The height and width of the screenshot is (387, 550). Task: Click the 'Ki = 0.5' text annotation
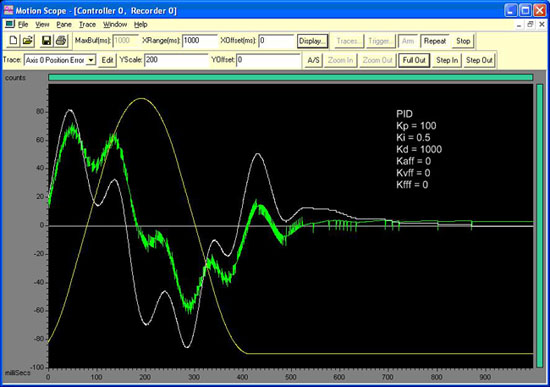(413, 137)
